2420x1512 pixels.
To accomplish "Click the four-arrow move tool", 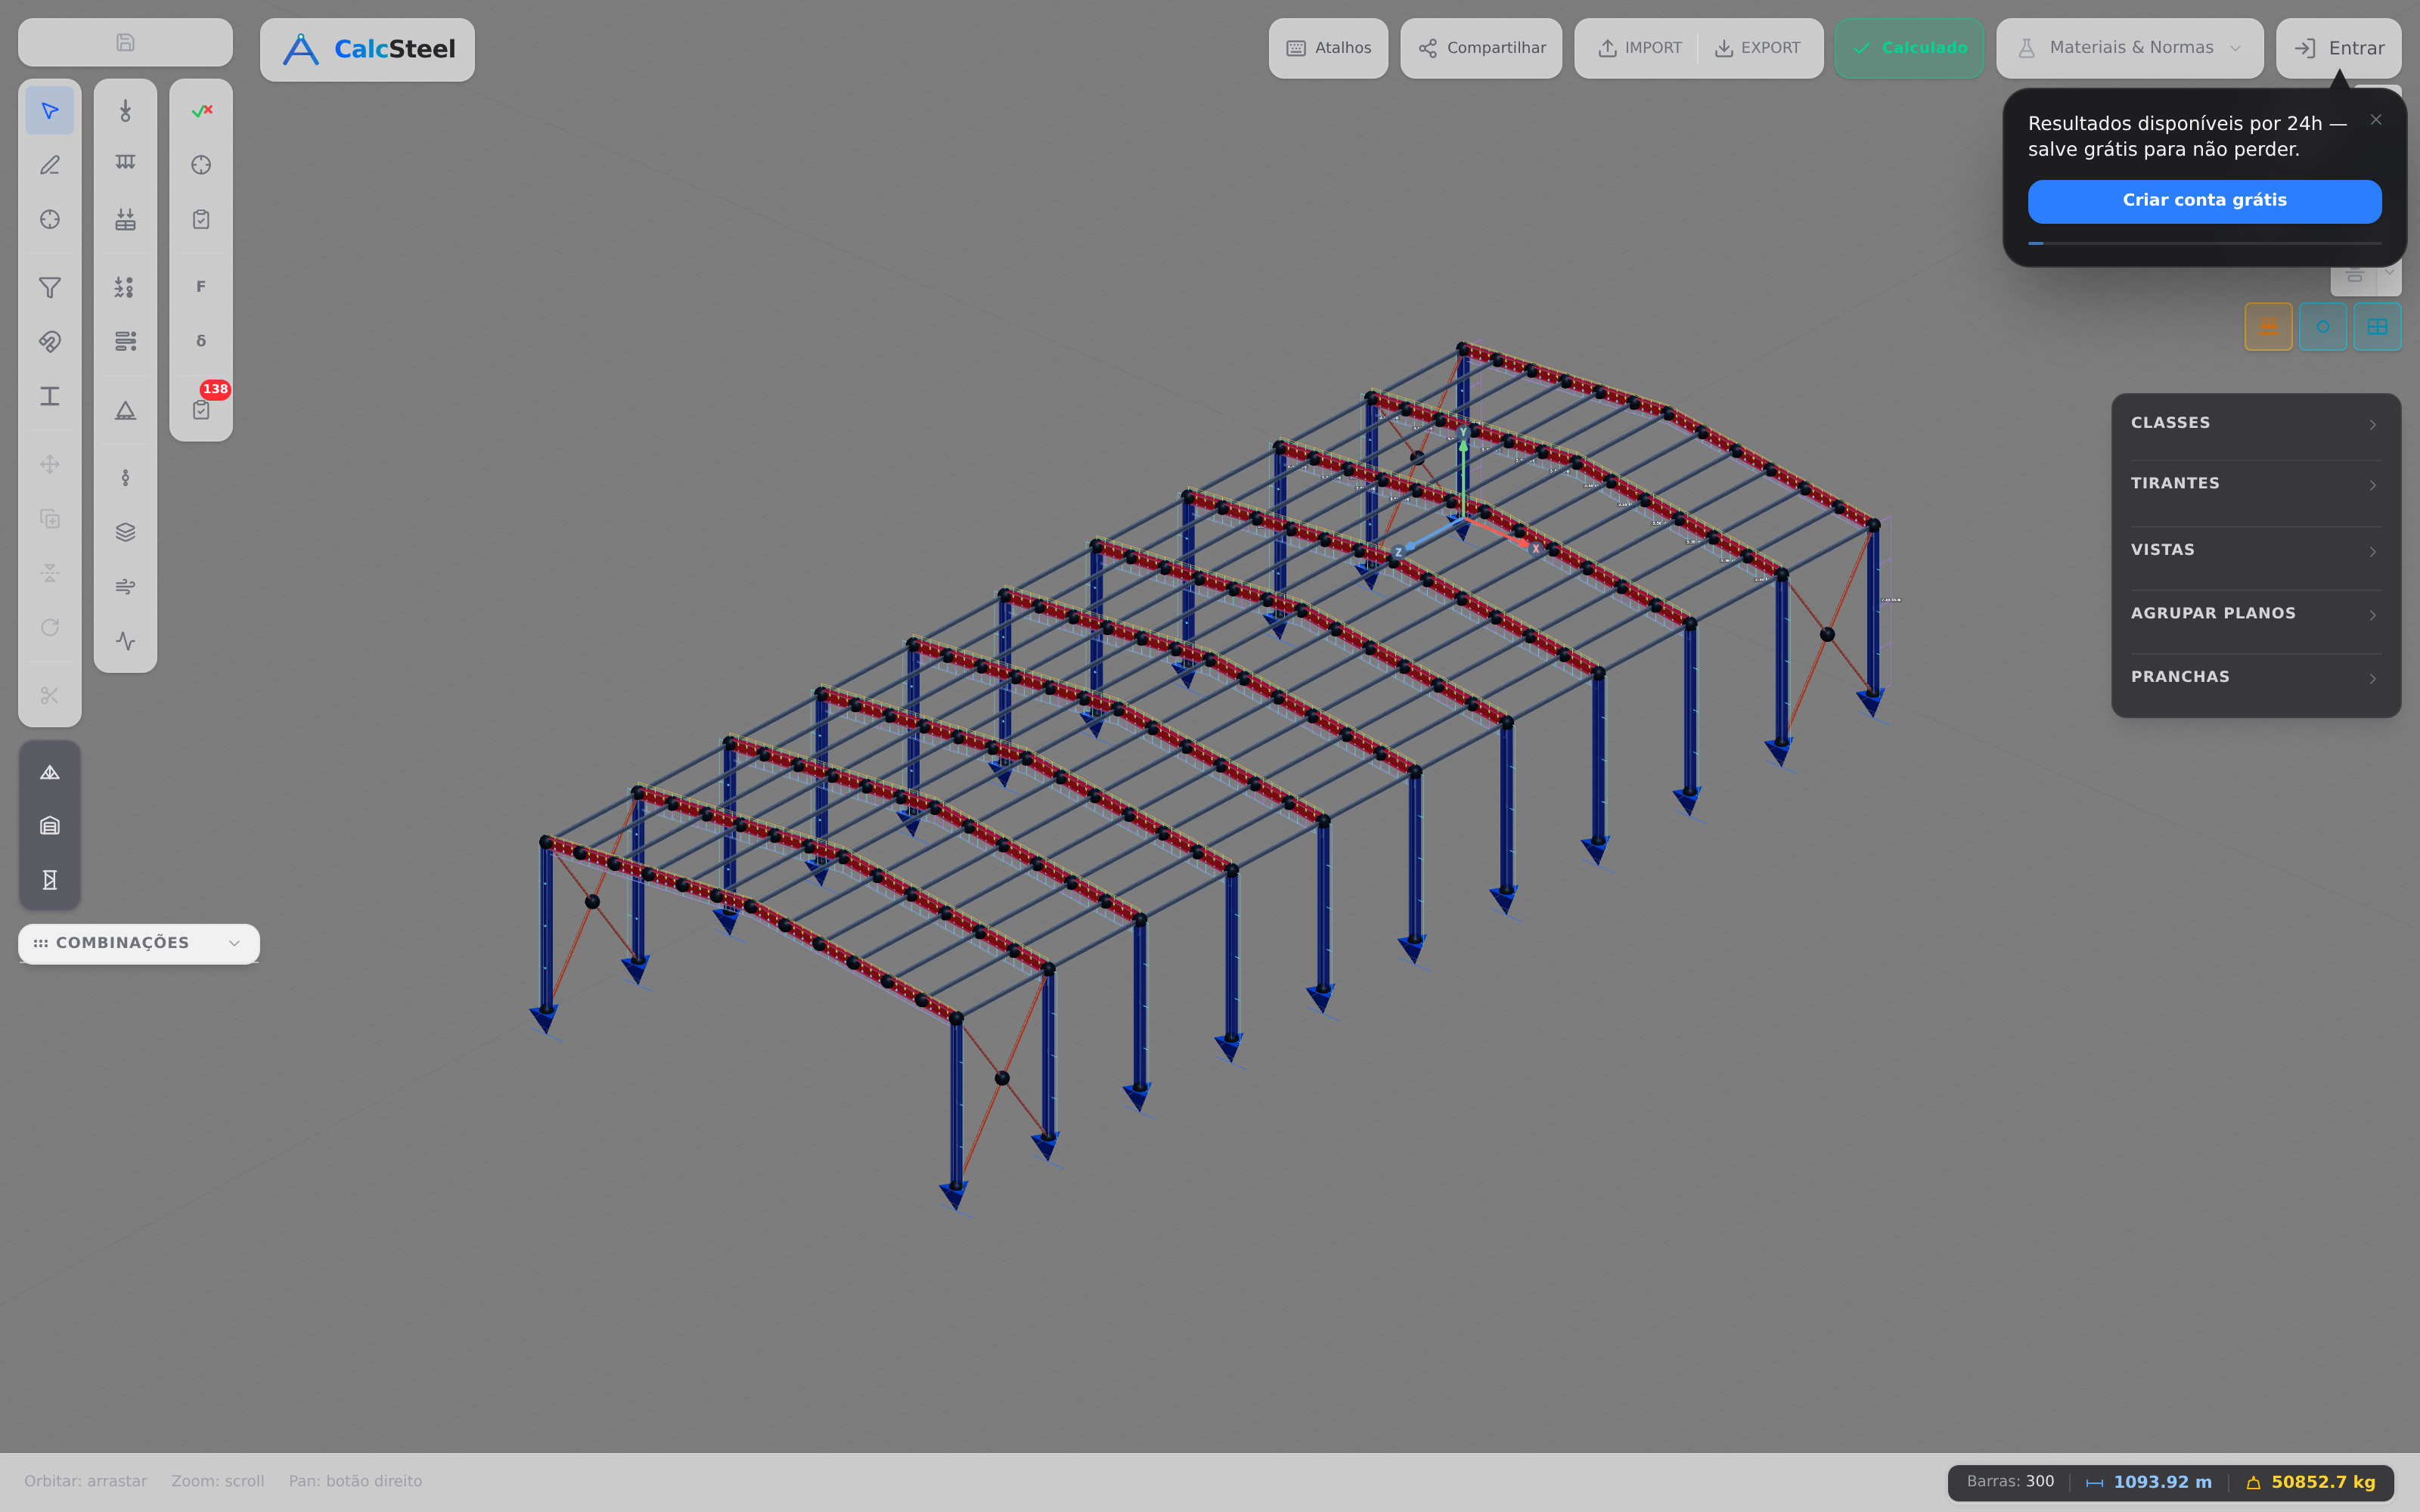I will [x=49, y=464].
